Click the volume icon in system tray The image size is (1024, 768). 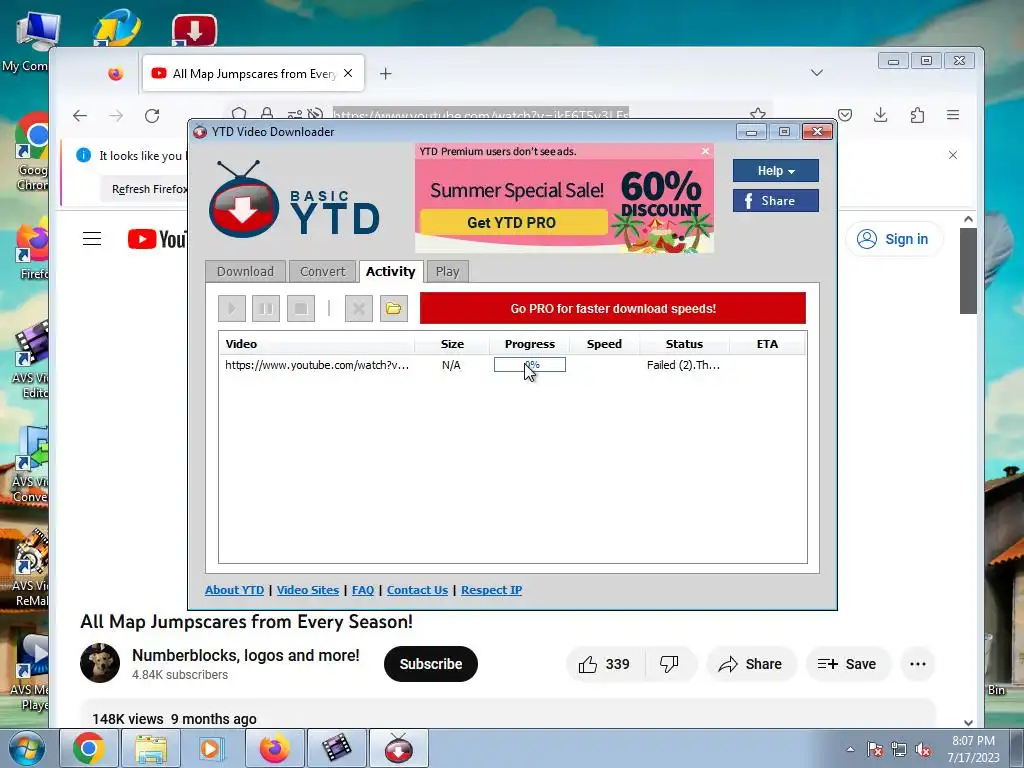[x=923, y=750]
